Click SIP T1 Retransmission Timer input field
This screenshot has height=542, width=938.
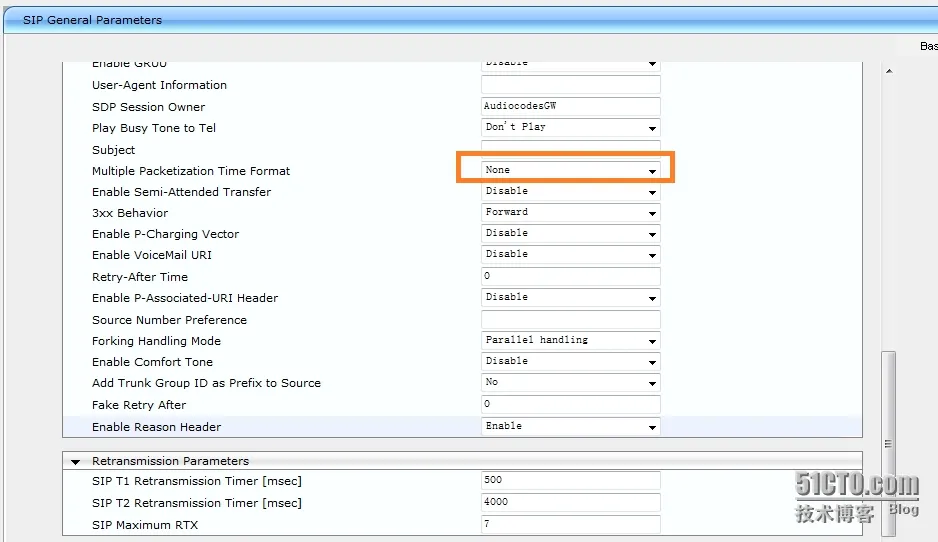pyautogui.click(x=570, y=480)
